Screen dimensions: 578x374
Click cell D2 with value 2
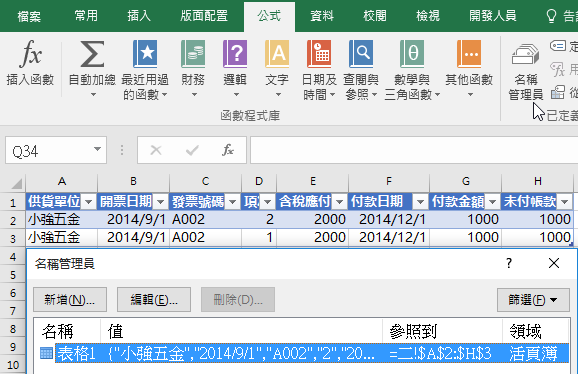(x=259, y=220)
